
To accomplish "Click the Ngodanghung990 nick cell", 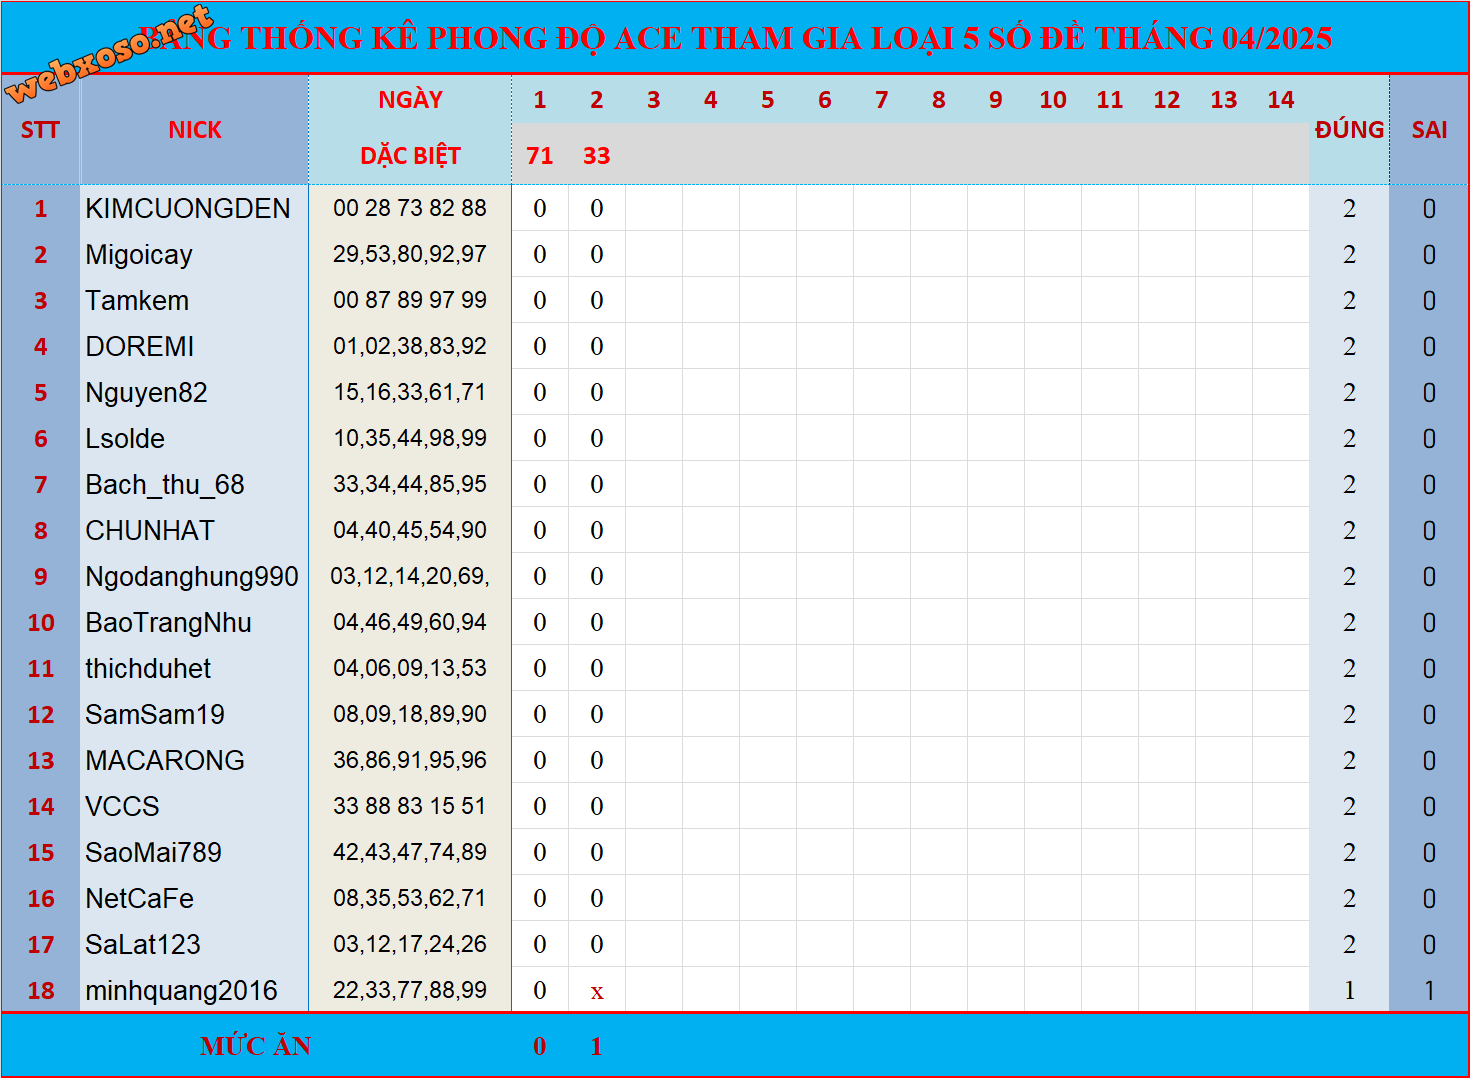I will click(194, 576).
